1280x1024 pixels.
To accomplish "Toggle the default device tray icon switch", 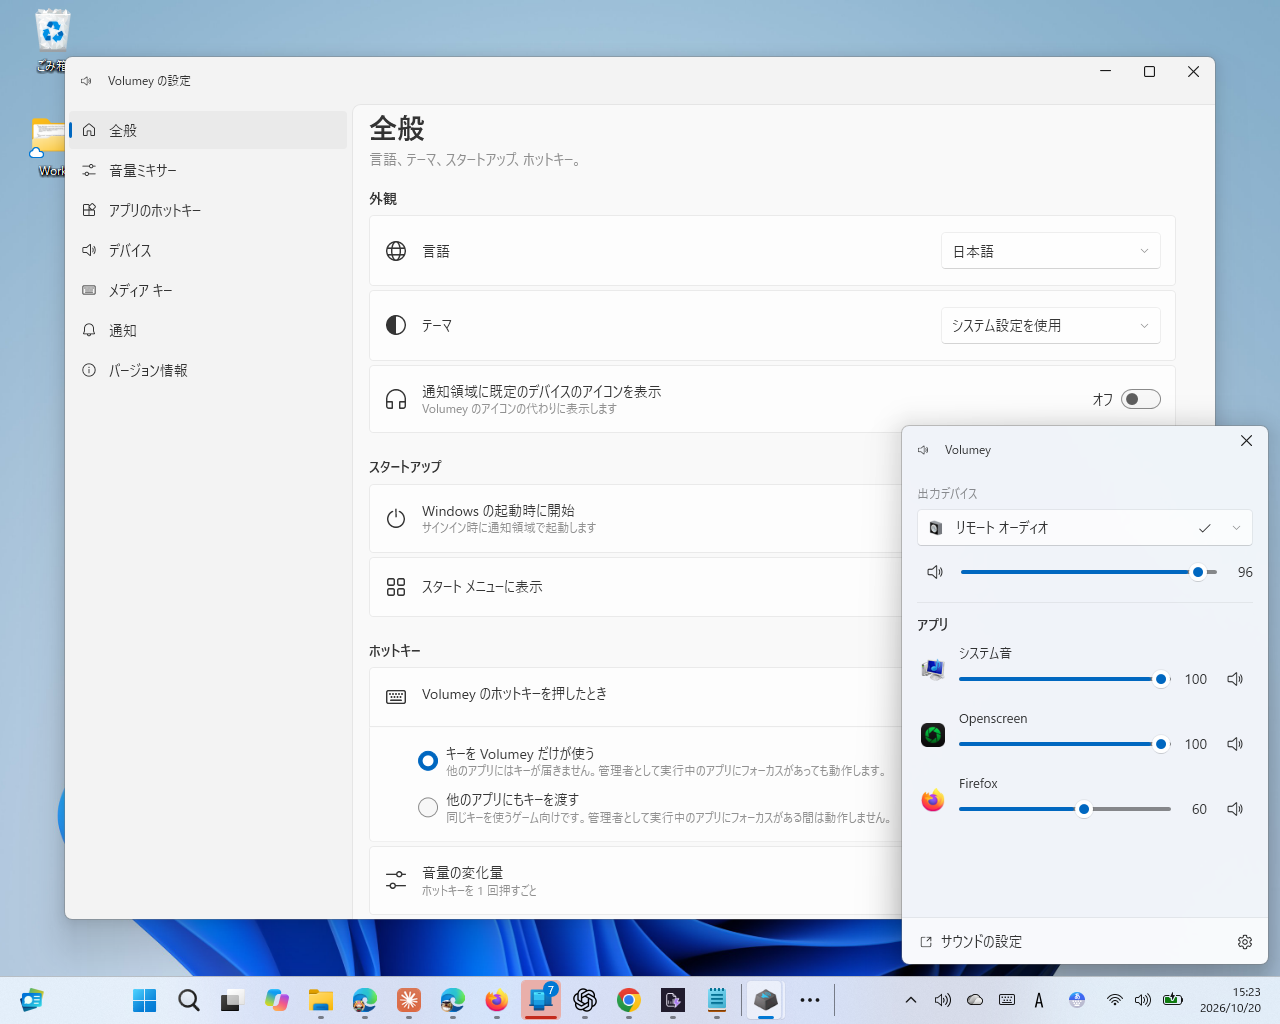I will click(1140, 399).
